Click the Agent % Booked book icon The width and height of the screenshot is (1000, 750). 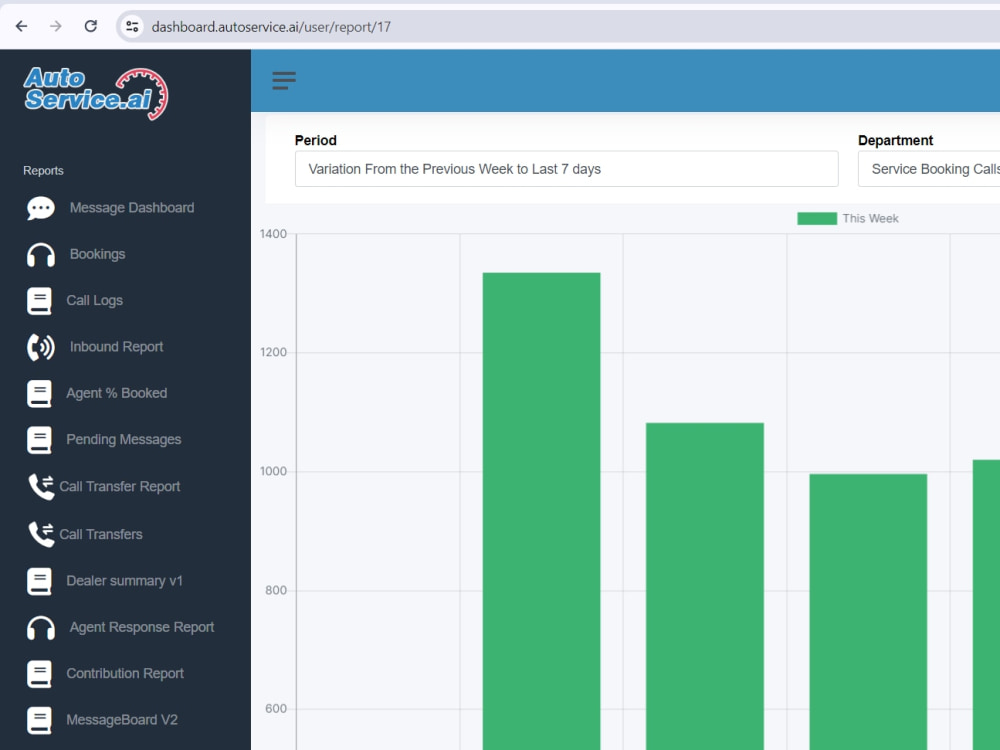40,393
